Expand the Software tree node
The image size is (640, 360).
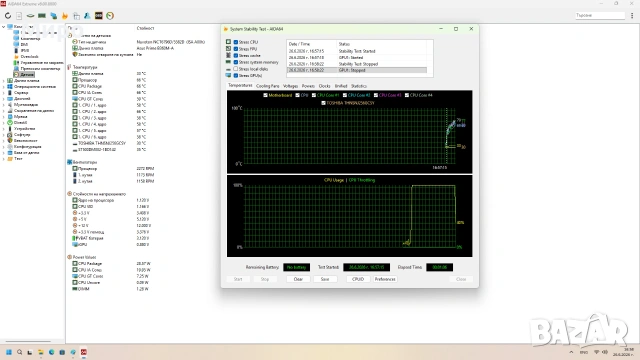[x=4, y=134]
